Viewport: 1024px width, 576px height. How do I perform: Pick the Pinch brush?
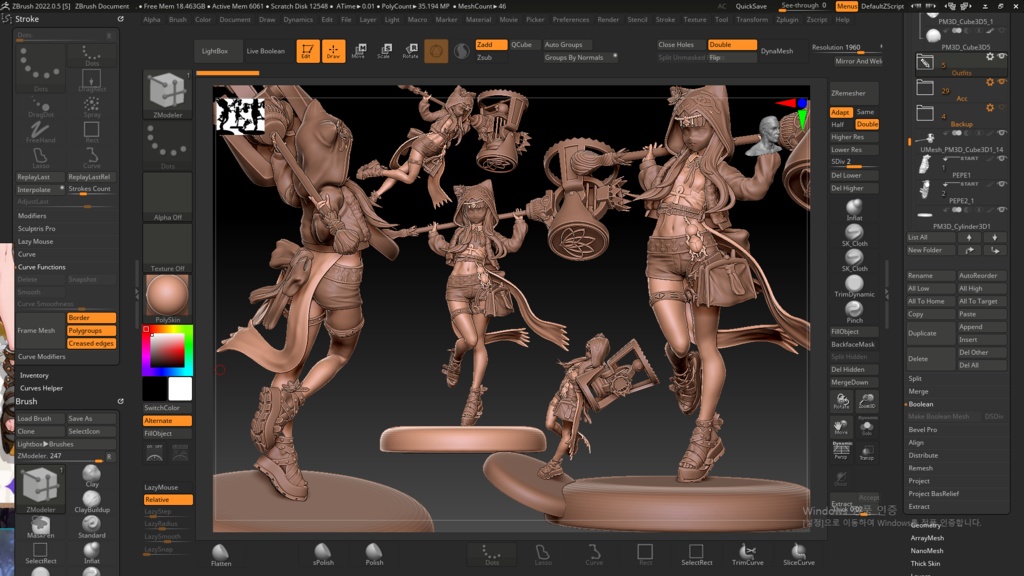pos(854,312)
